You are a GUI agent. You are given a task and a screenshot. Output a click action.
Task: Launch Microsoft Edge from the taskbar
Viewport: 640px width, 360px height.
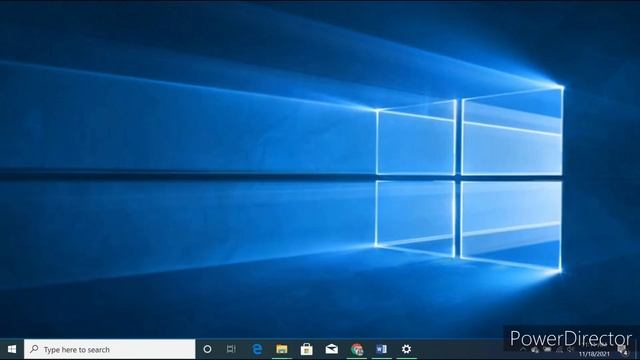pos(257,349)
